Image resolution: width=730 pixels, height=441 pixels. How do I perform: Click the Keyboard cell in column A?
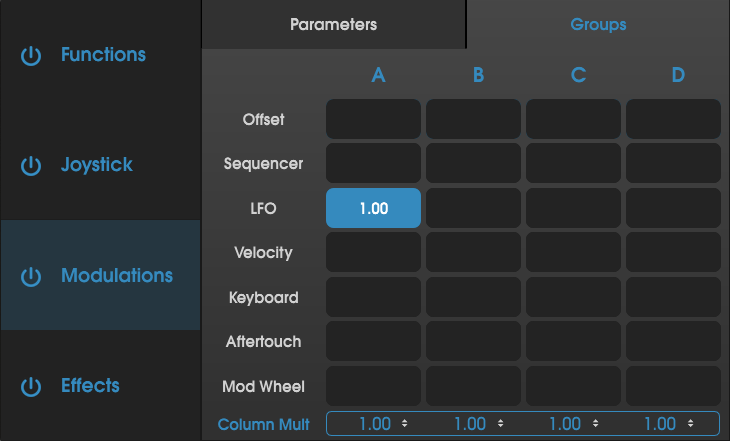[373, 297]
